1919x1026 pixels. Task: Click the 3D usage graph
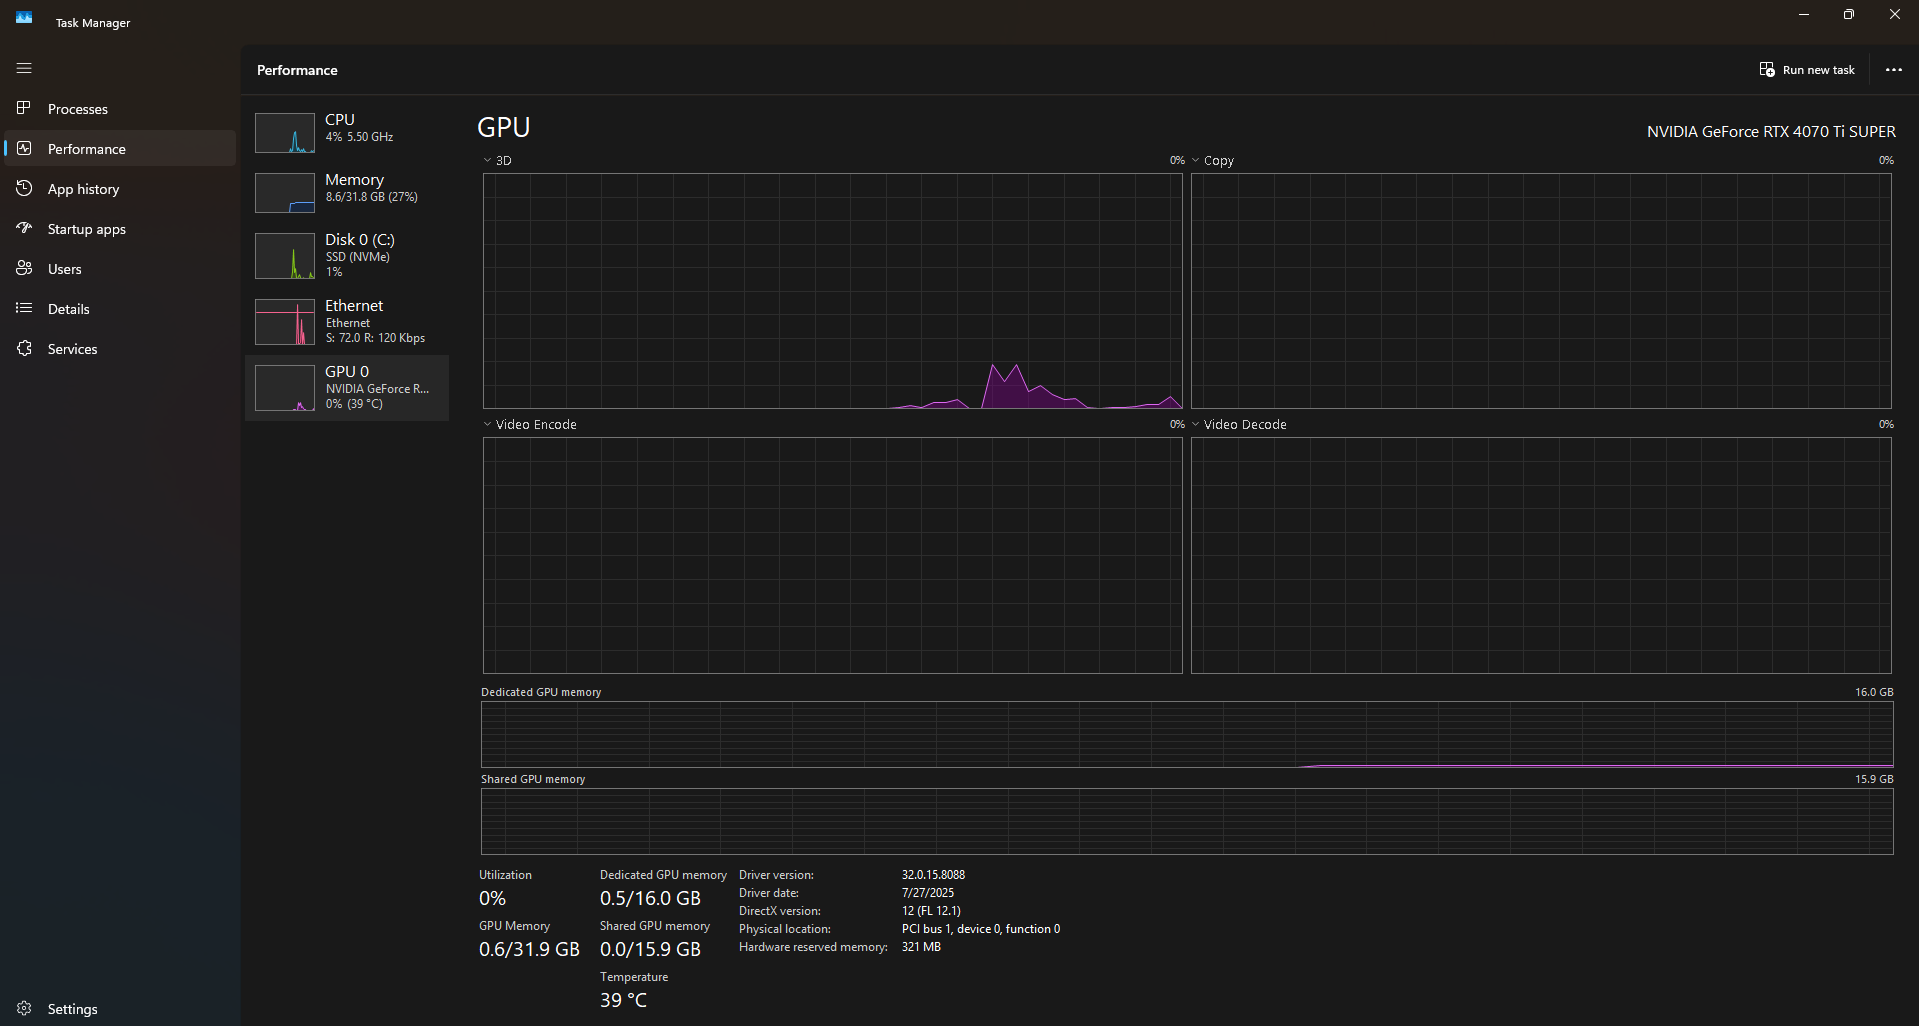click(x=832, y=291)
